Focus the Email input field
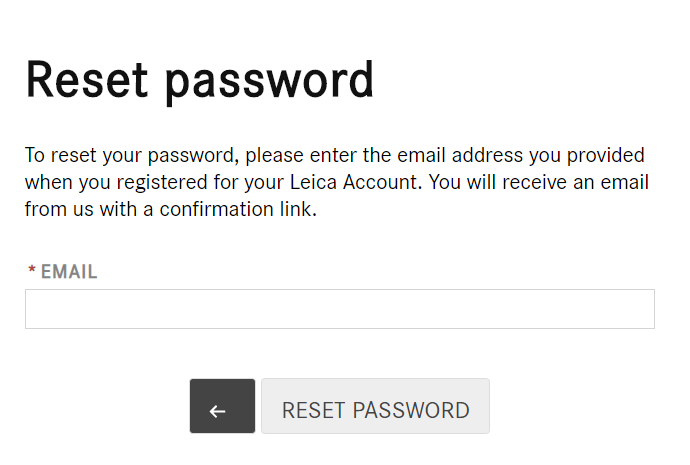Viewport: 690px width, 465px height. tap(339, 309)
